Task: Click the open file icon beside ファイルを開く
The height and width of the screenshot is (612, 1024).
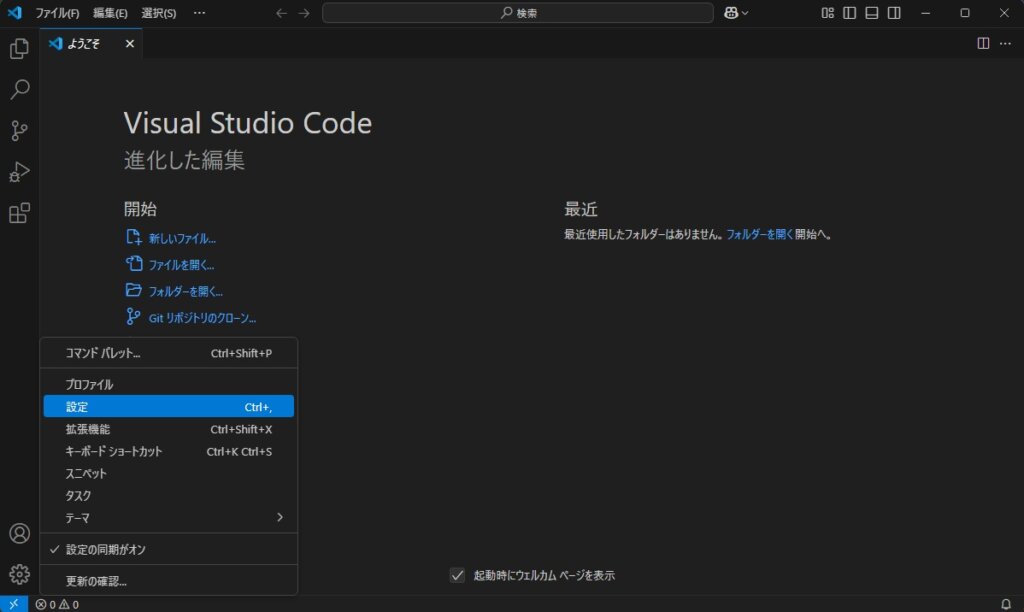Action: point(133,263)
